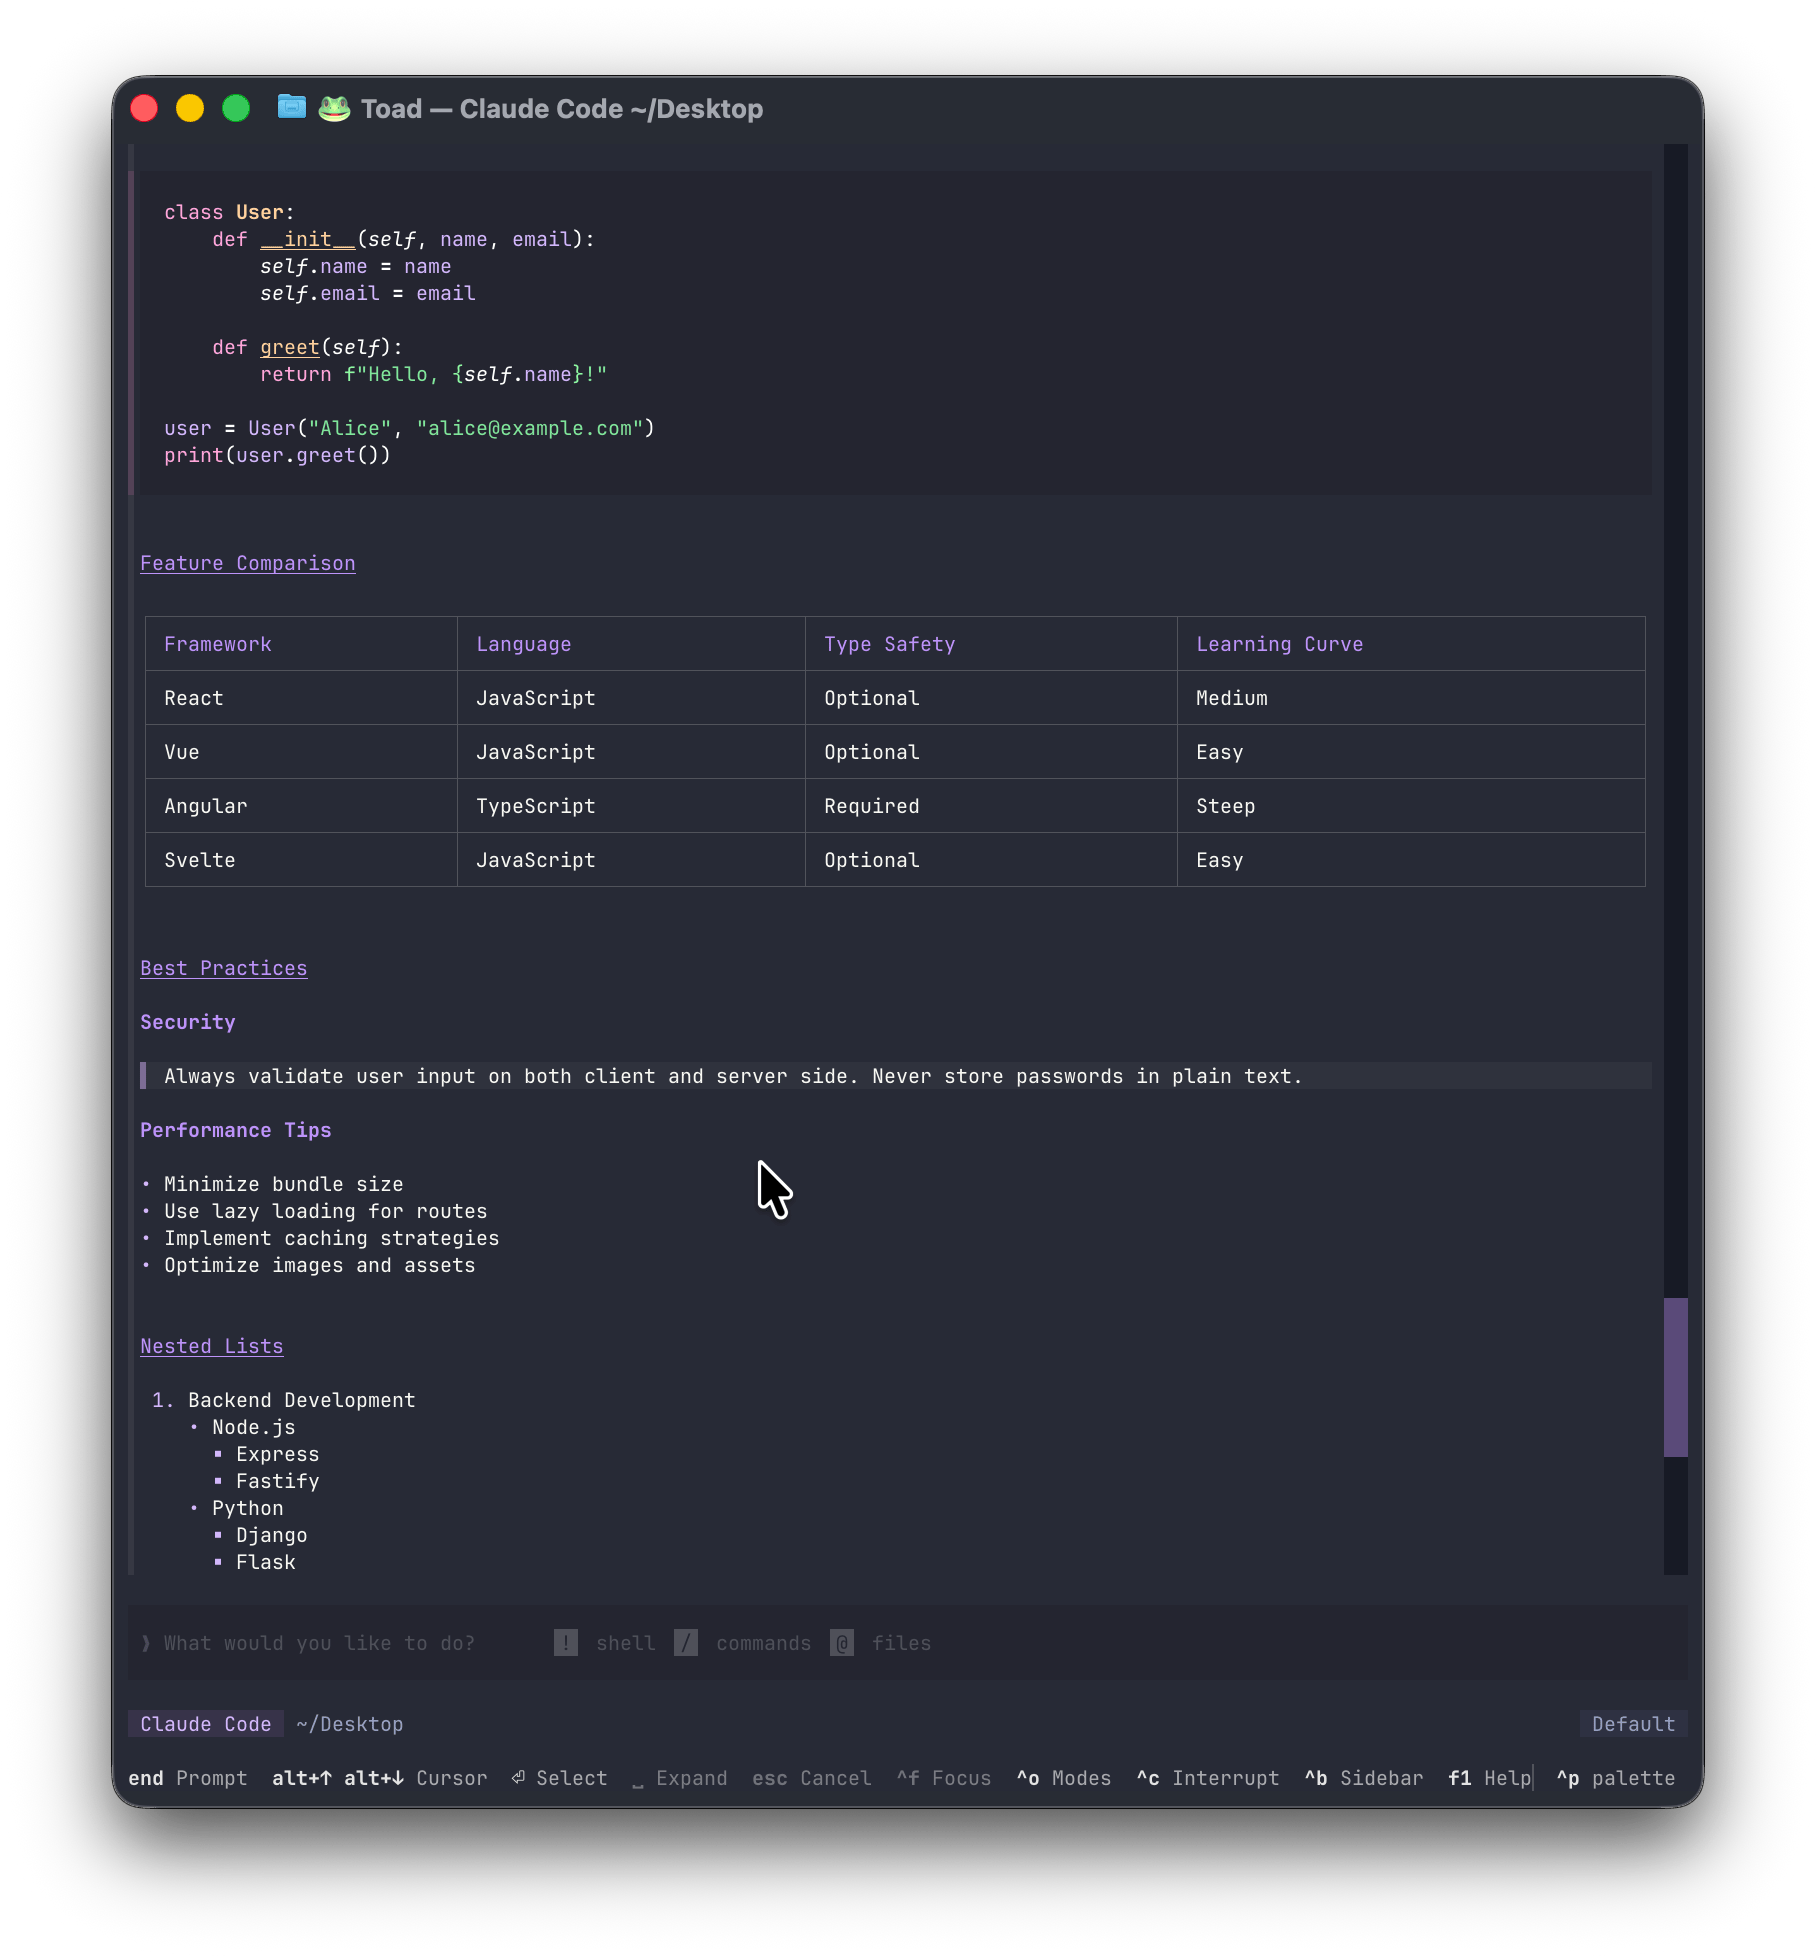Screen dimensions: 1816x1956
Task: Click the '/' commands shortcut icon
Action: click(x=685, y=1643)
